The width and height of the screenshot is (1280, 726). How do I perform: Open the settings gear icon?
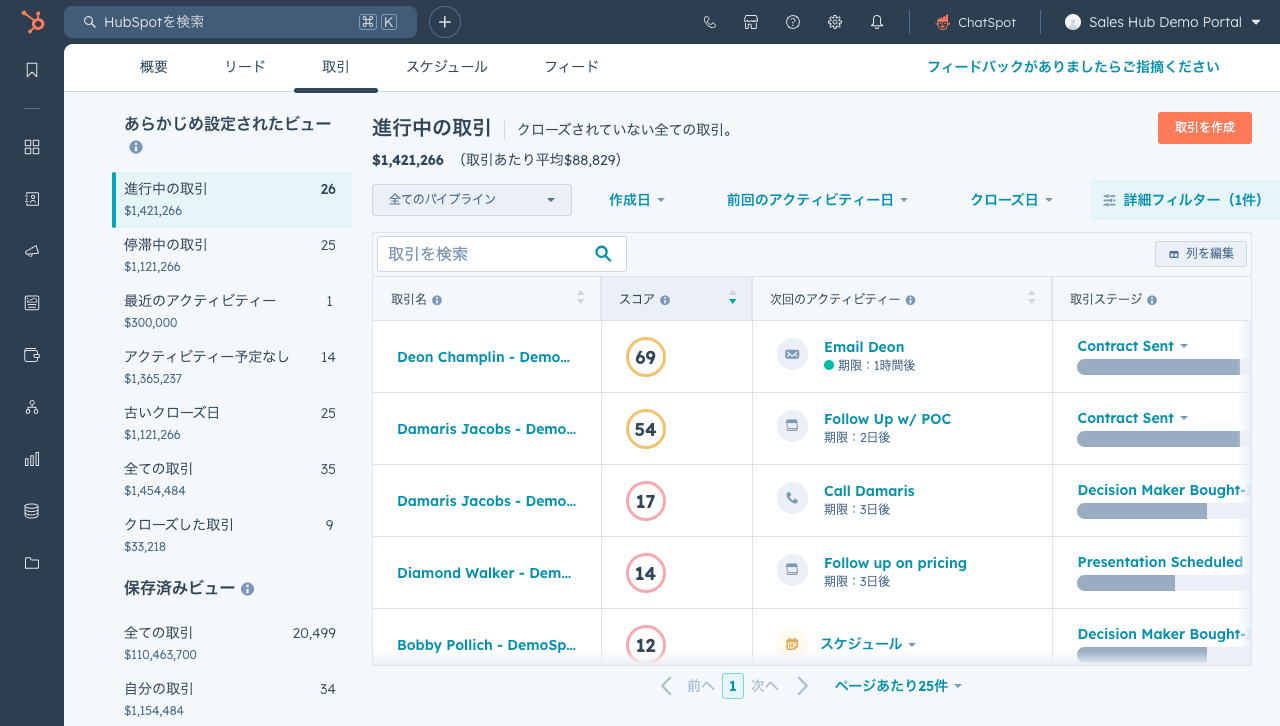pos(835,22)
